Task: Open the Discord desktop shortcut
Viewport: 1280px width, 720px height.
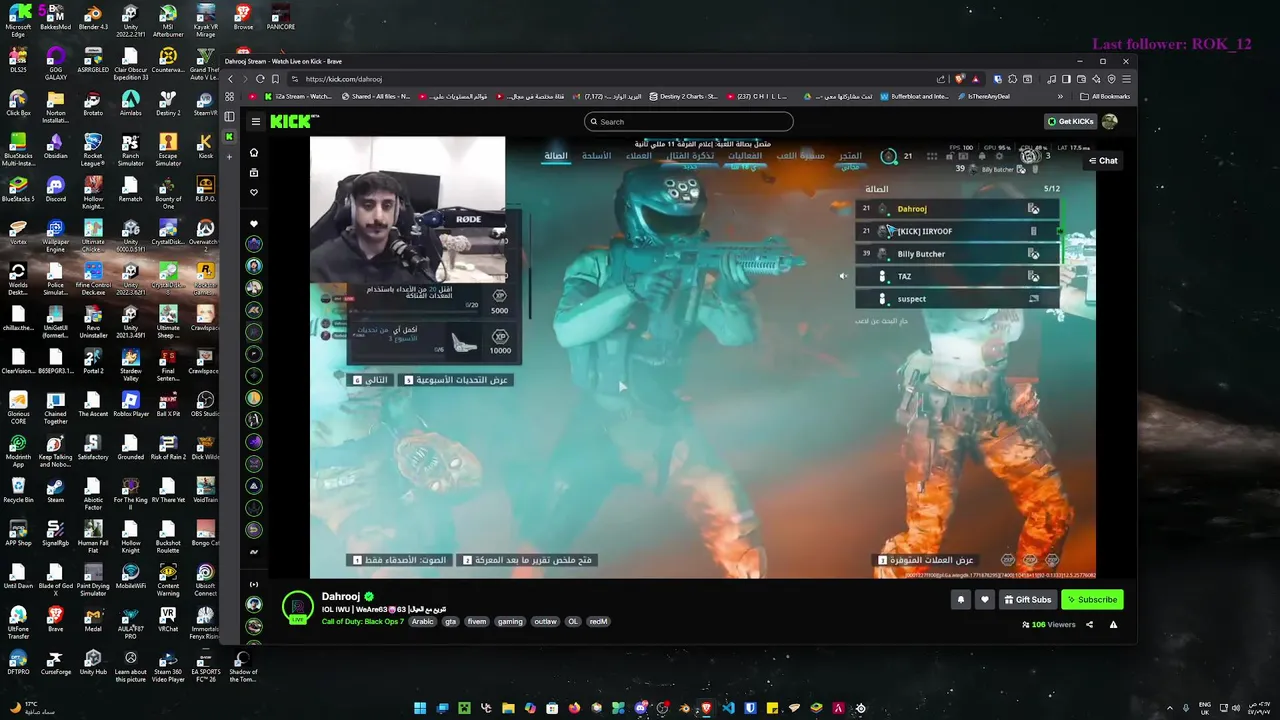Action: (x=56, y=189)
